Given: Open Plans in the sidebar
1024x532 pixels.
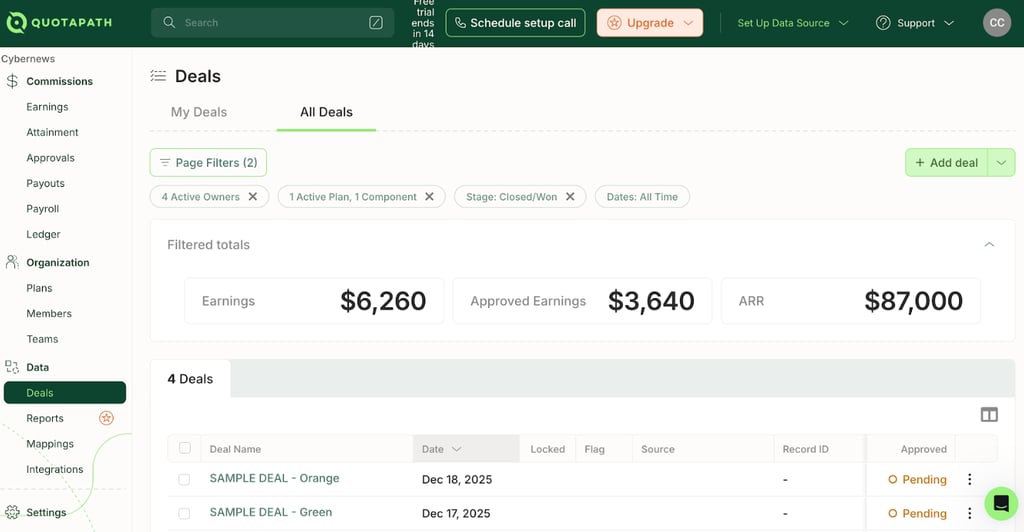Looking at the screenshot, I should tap(39, 288).
